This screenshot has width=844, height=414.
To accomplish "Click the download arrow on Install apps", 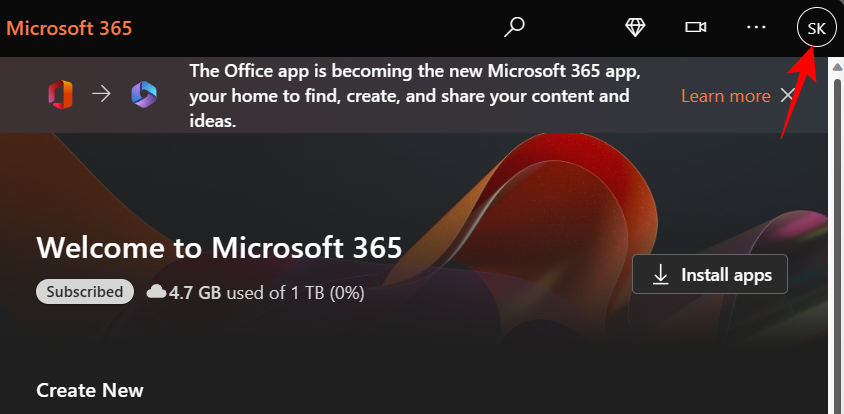I will (x=660, y=275).
